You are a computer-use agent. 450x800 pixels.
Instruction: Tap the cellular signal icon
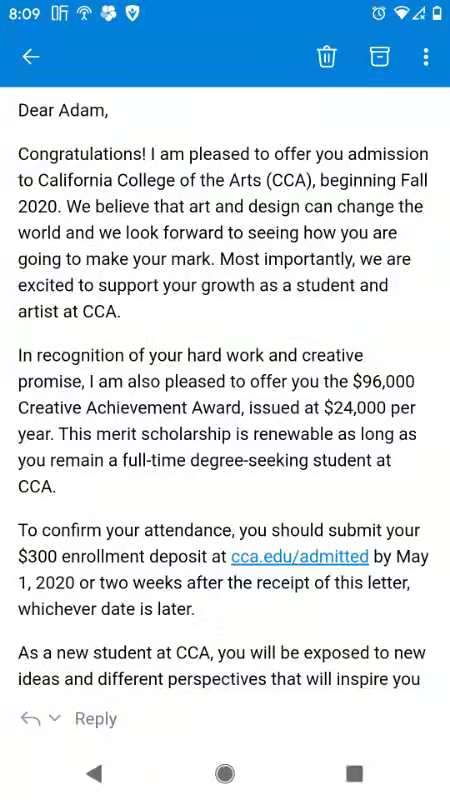(x=421, y=14)
